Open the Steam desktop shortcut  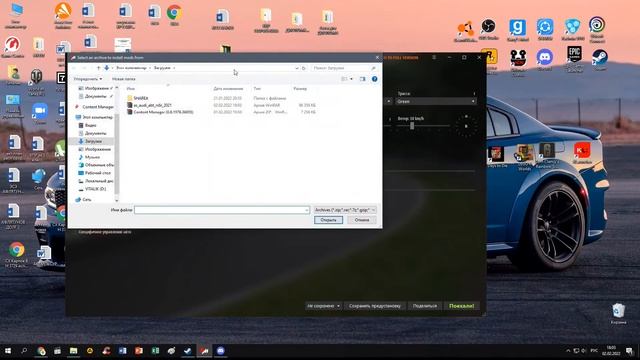coord(600,60)
